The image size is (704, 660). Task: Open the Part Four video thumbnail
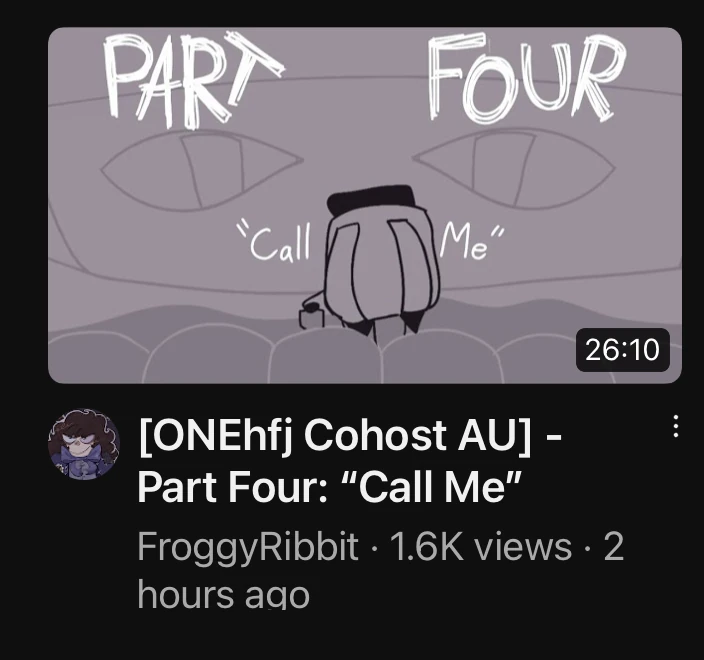click(x=365, y=205)
